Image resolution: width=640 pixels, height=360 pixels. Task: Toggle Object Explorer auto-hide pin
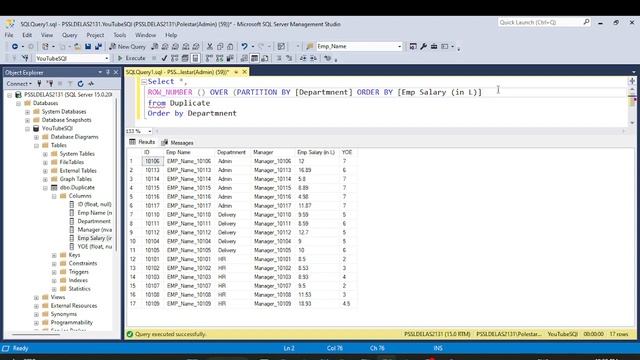[x=108, y=72]
